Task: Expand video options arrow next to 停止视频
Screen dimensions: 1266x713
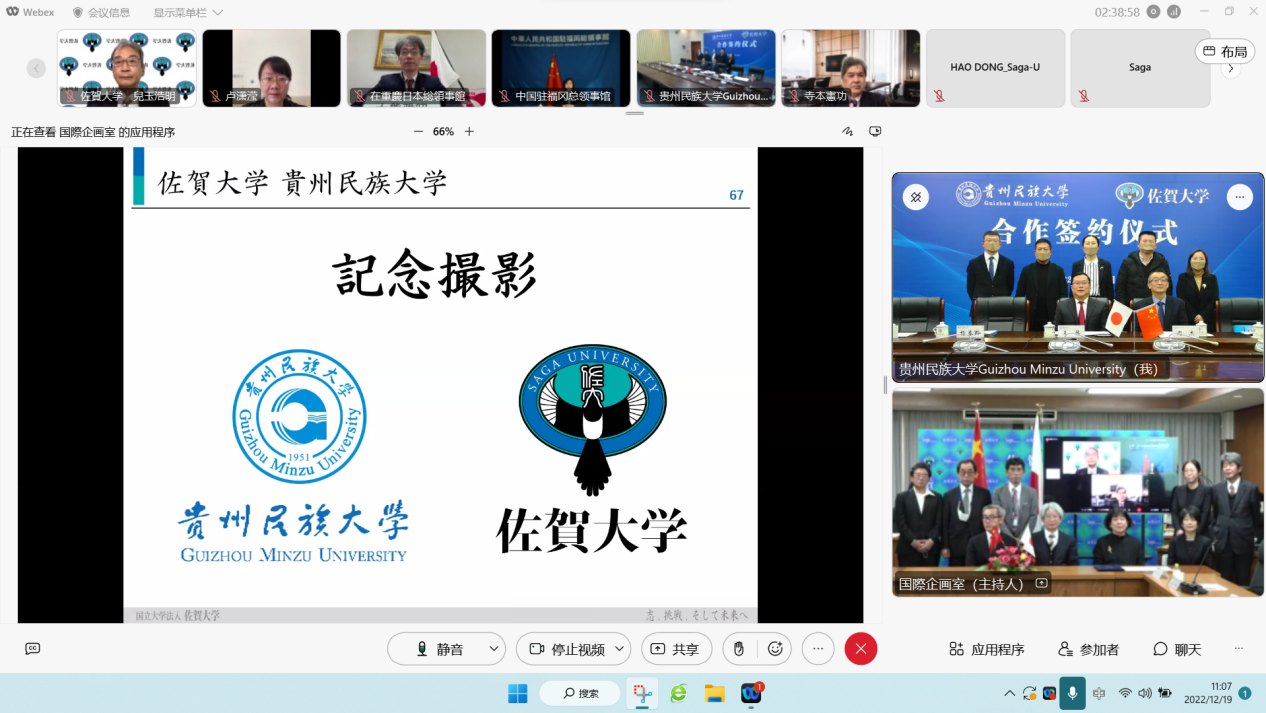Action: (x=620, y=649)
